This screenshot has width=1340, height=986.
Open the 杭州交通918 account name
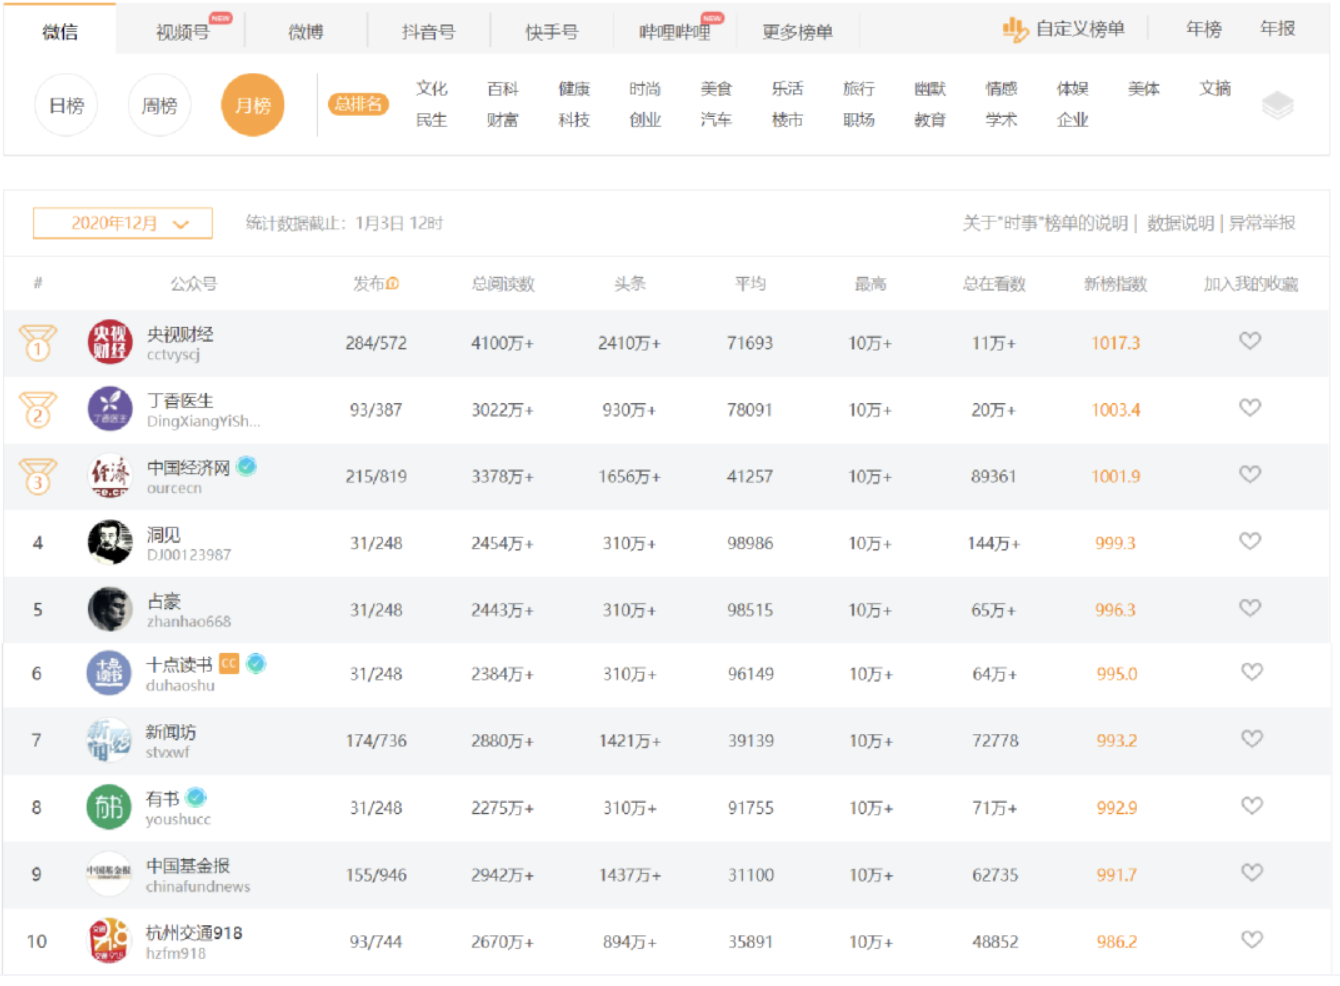[x=194, y=933]
